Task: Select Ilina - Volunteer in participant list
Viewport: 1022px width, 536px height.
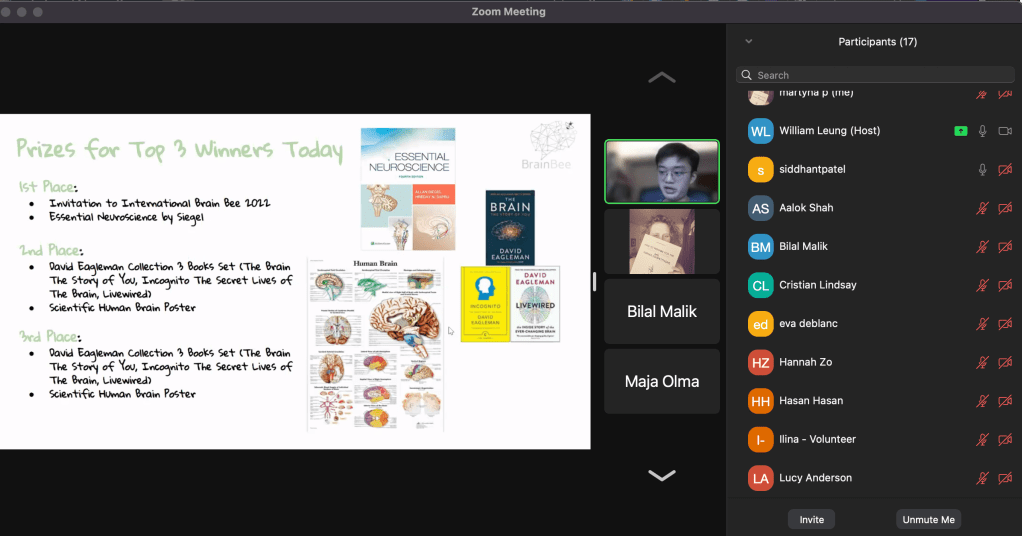Action: pyautogui.click(x=817, y=439)
